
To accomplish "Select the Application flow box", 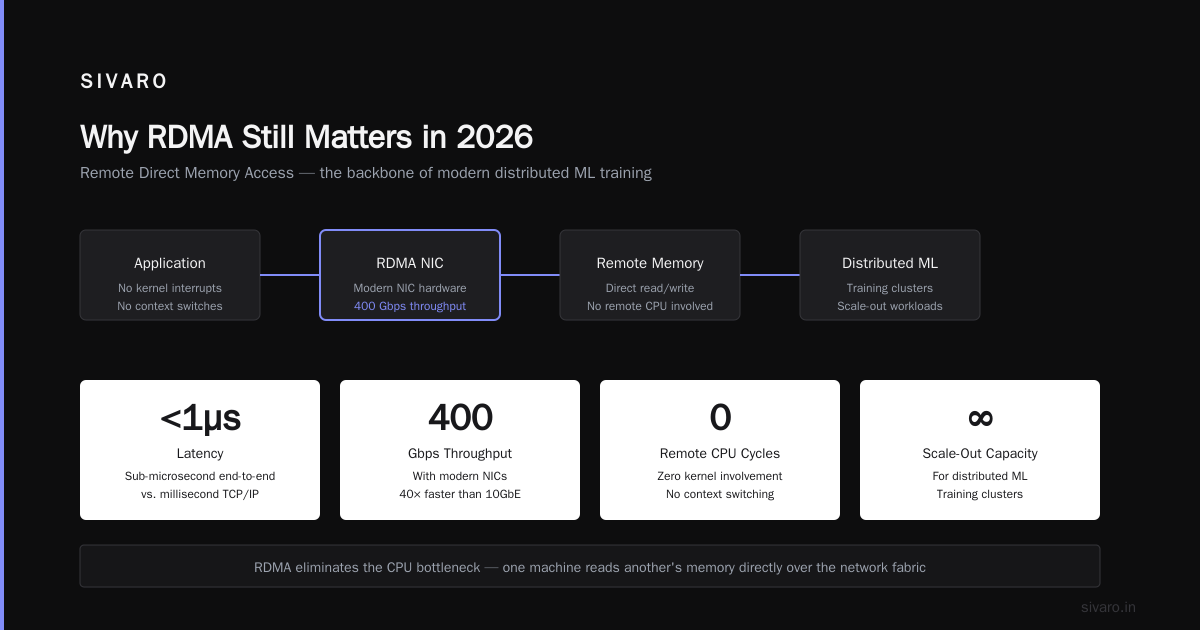I will tap(170, 275).
